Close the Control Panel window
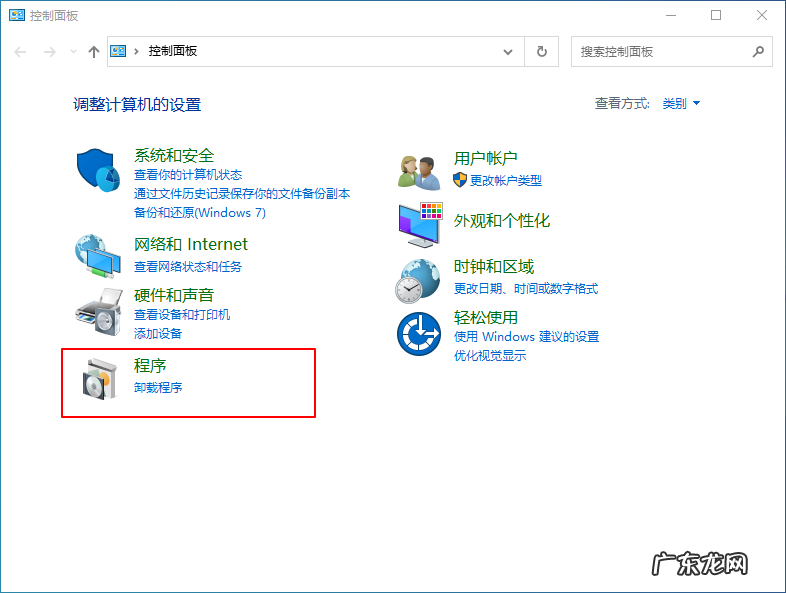The width and height of the screenshot is (786, 593). click(x=761, y=16)
